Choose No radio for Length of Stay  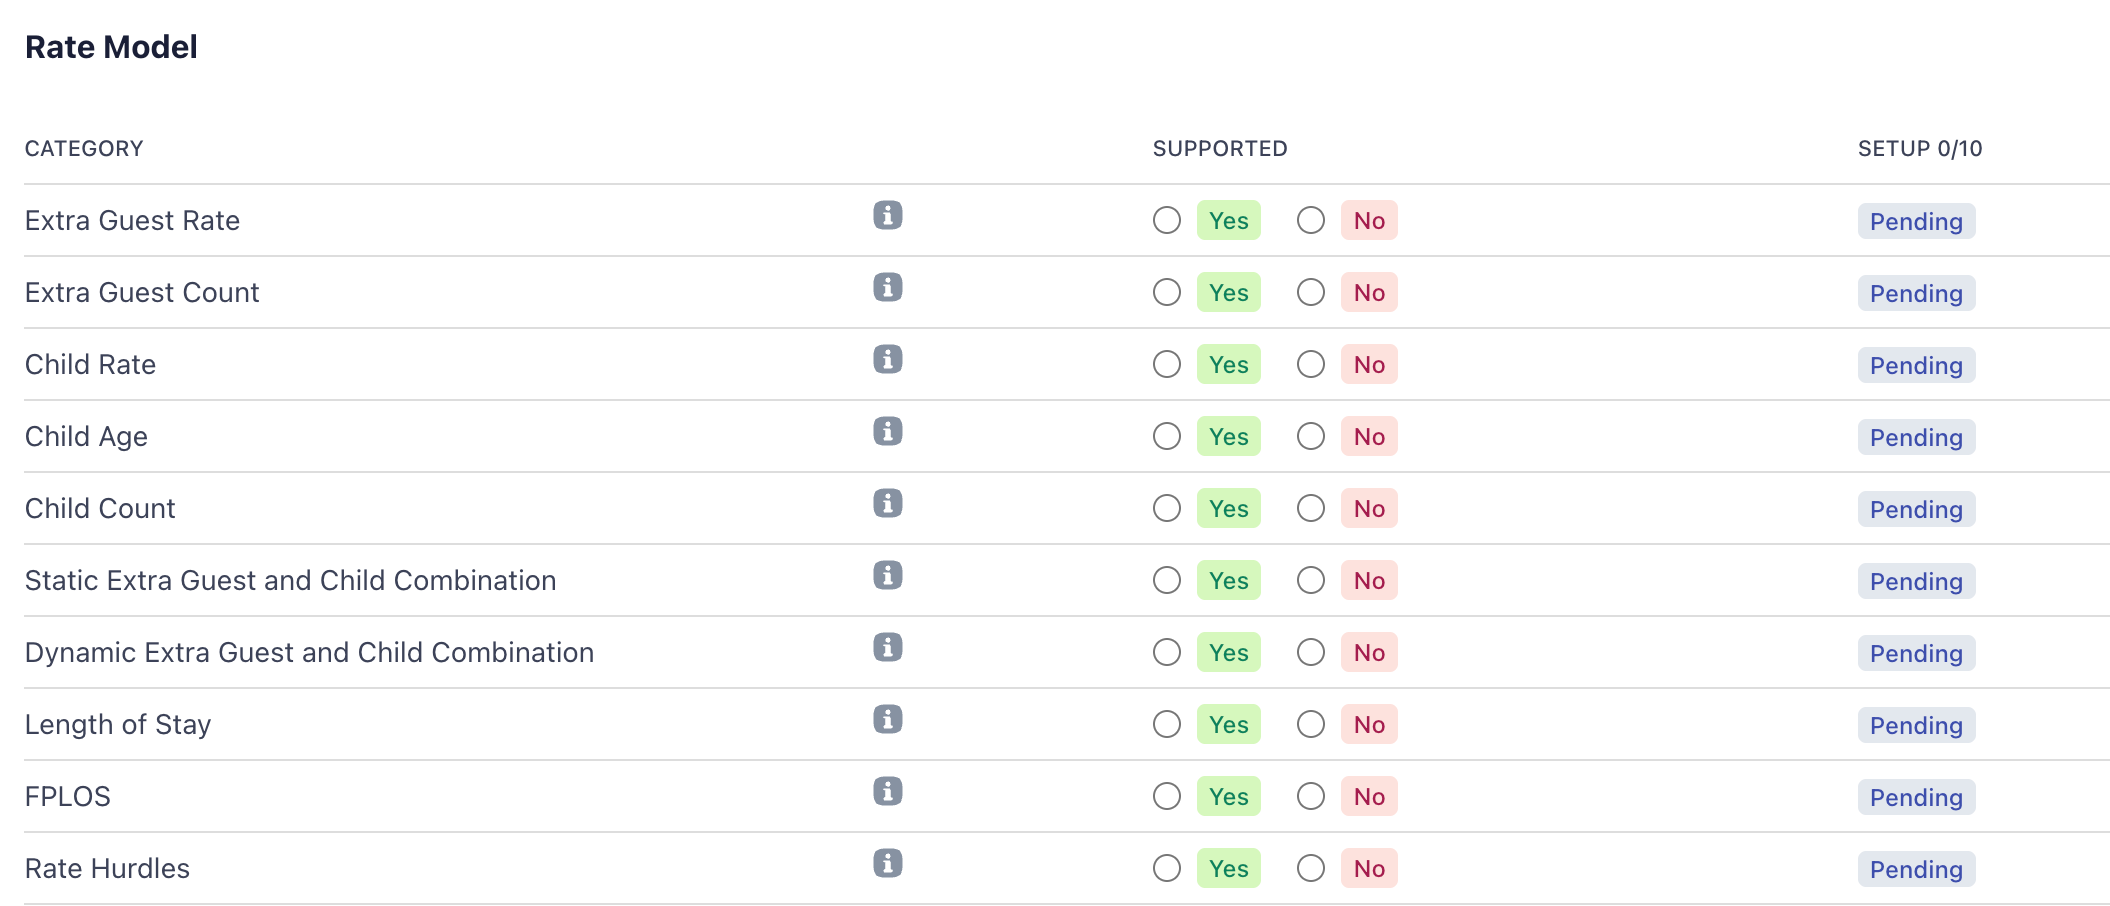point(1311,725)
